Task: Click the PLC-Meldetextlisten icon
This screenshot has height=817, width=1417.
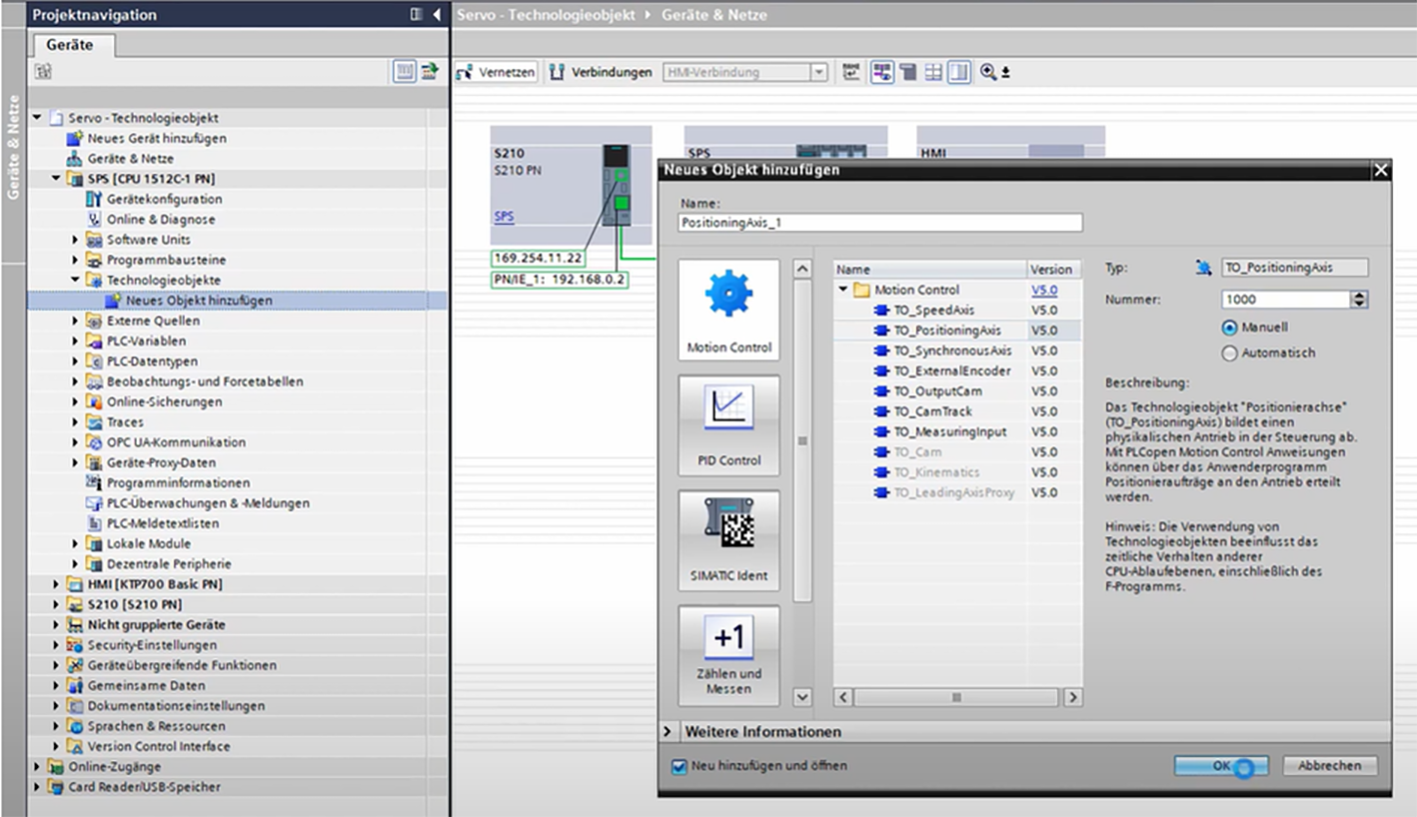Action: (95, 523)
